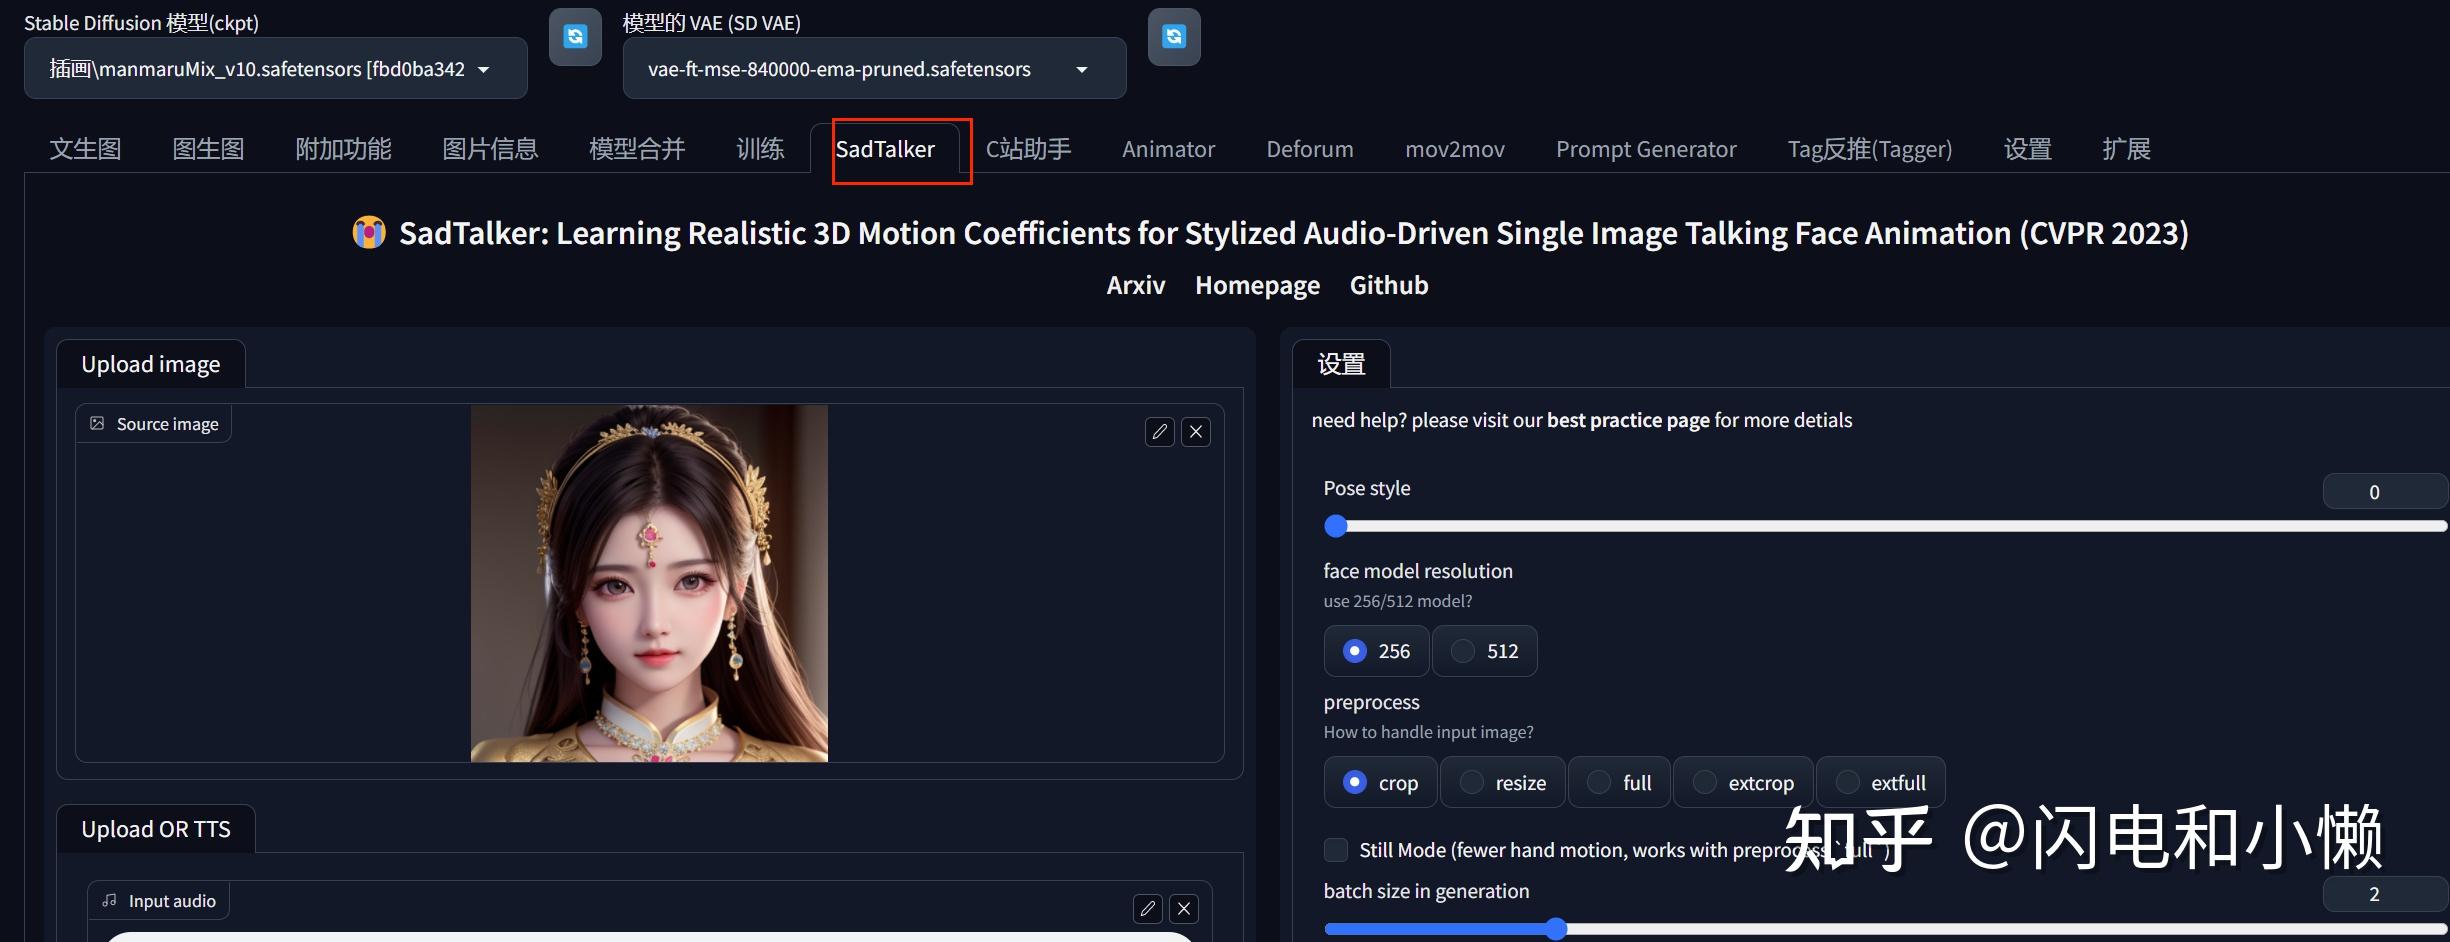This screenshot has width=2450, height=942.
Task: Click the input audio edit pencil icon
Action: 1147,908
